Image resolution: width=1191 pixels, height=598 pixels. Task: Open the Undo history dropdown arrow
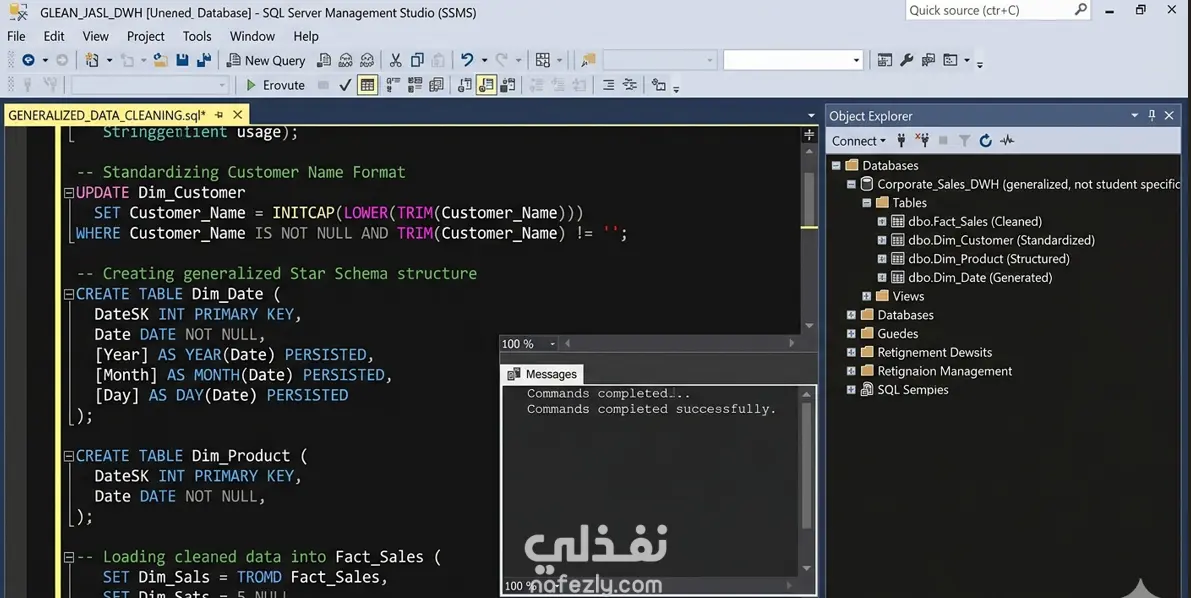tap(484, 60)
